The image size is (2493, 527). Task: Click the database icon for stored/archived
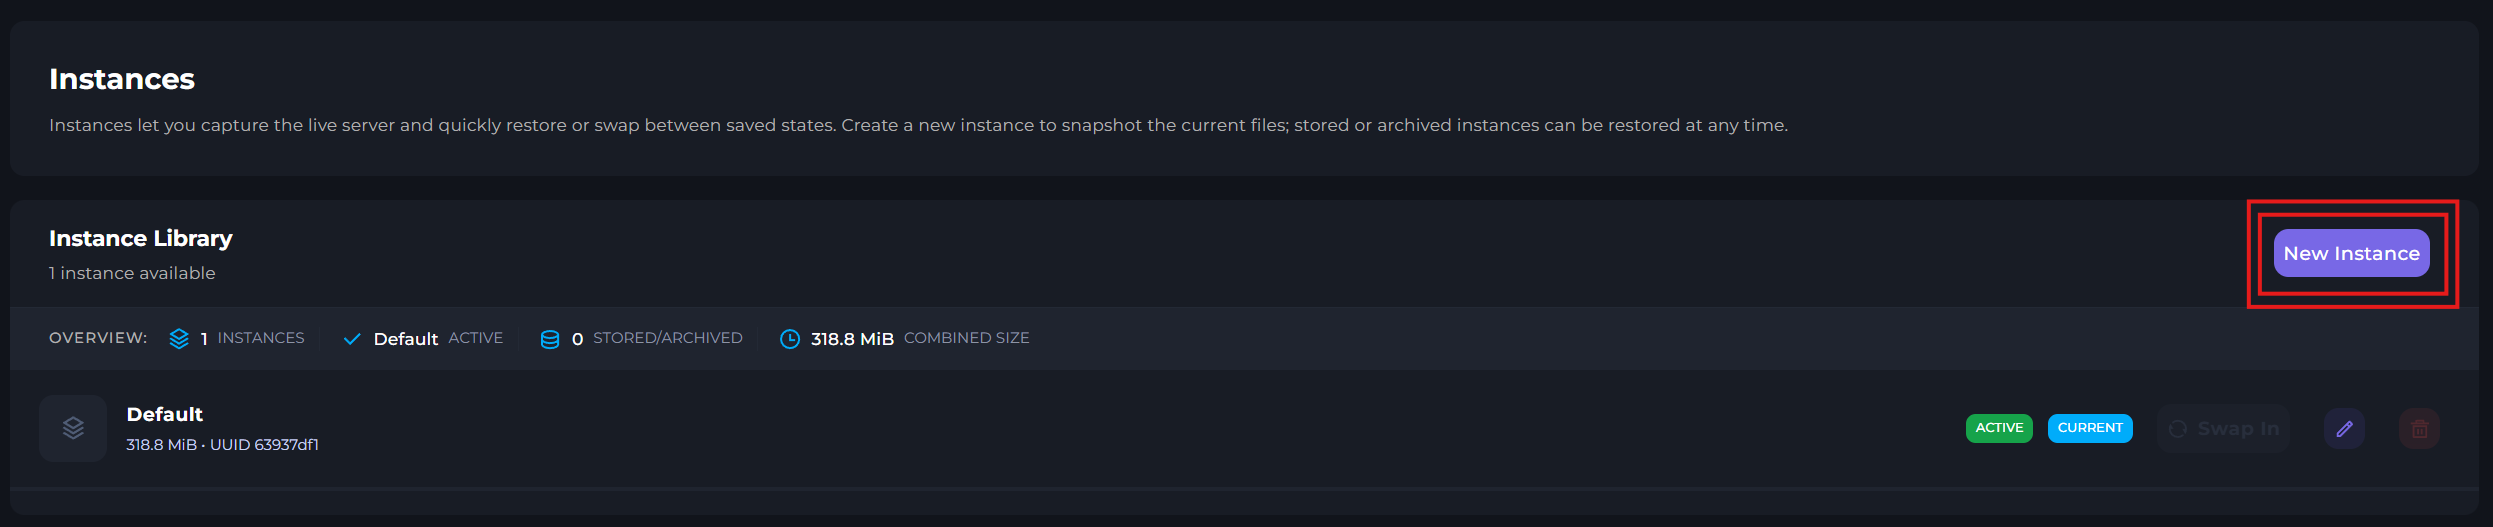(x=550, y=339)
